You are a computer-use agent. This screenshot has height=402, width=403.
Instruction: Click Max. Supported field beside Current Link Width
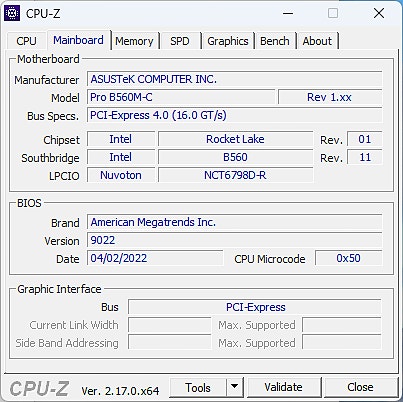342,325
